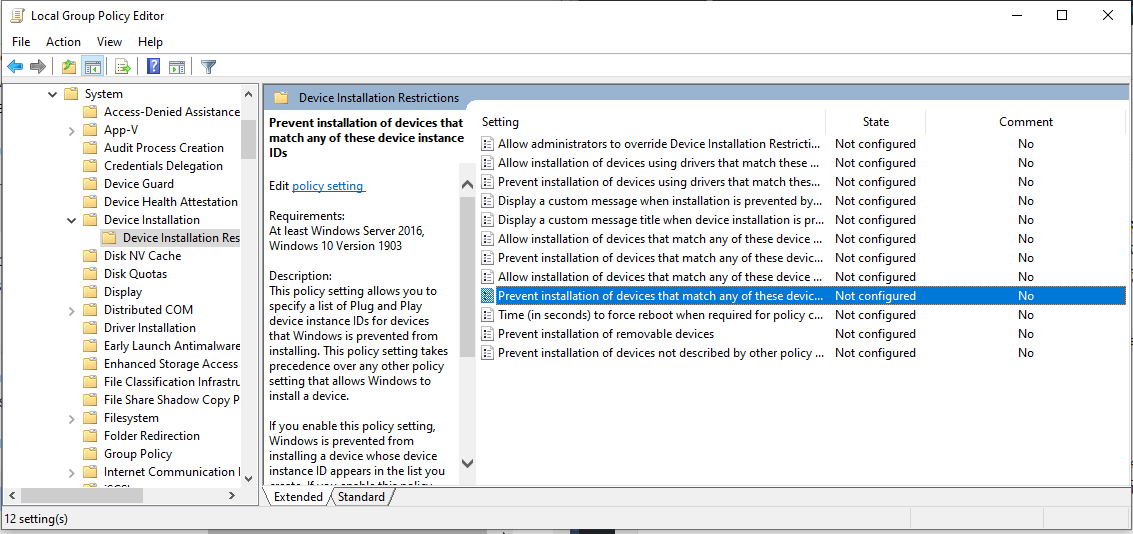Expand the App-V tree node
This screenshot has width=1133, height=534.
72,130
